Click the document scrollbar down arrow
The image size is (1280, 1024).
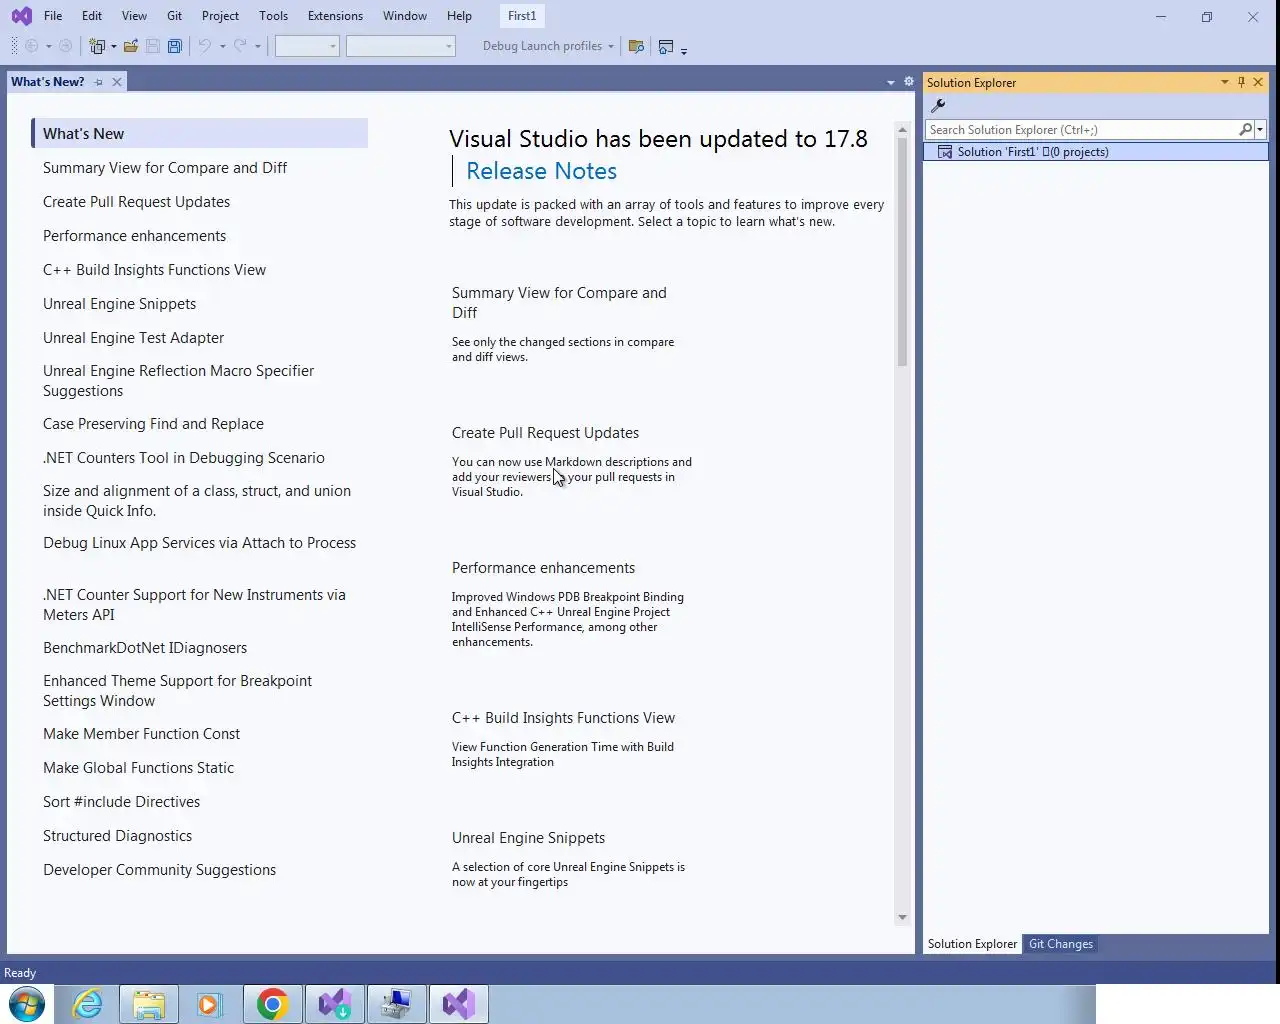click(x=902, y=917)
